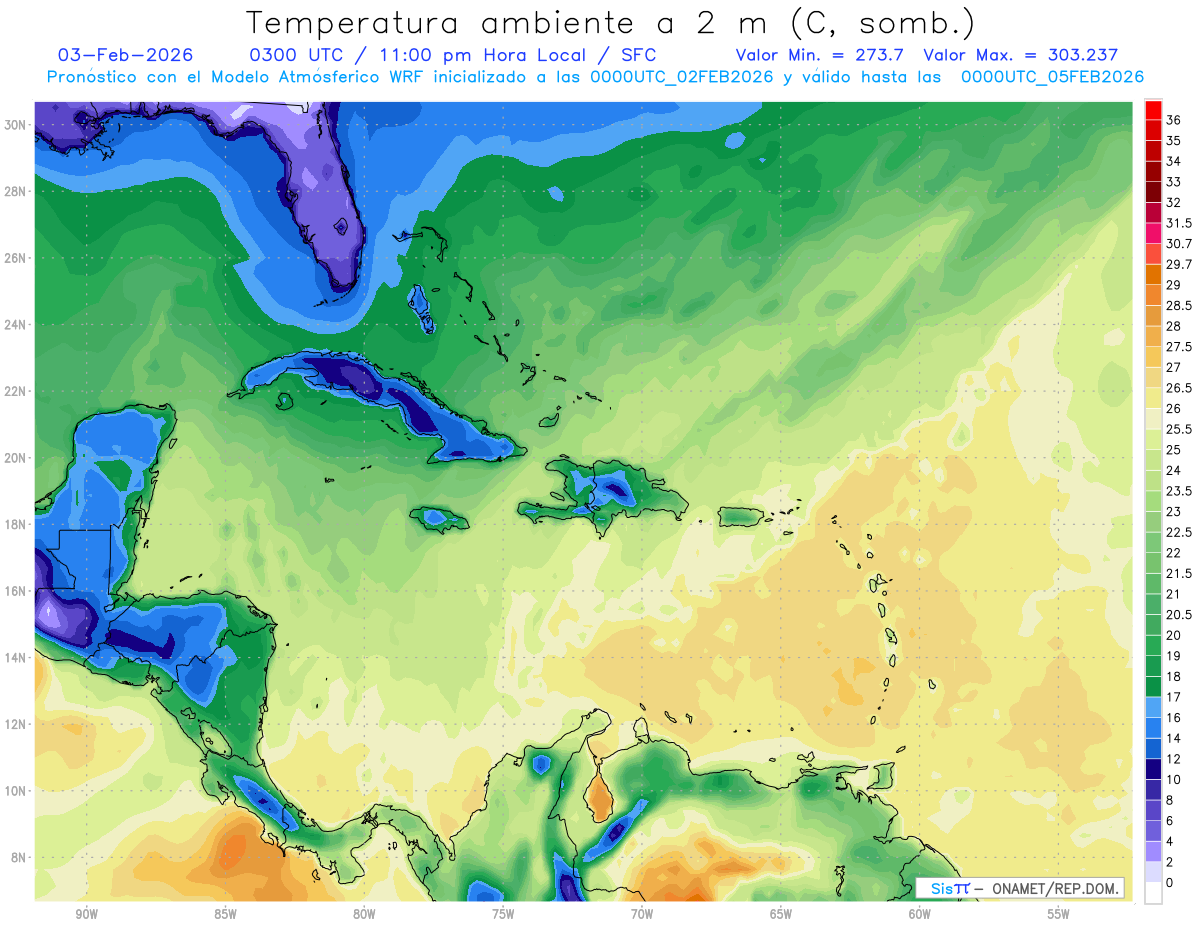Click the '0000UTC_02FEB2026' initialization timestamp

[x=682, y=76]
